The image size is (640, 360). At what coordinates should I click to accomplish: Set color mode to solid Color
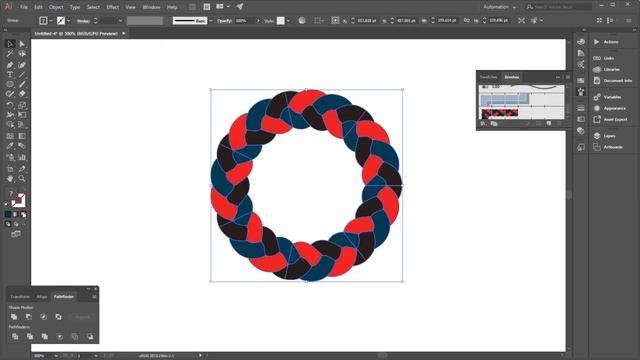click(8, 214)
